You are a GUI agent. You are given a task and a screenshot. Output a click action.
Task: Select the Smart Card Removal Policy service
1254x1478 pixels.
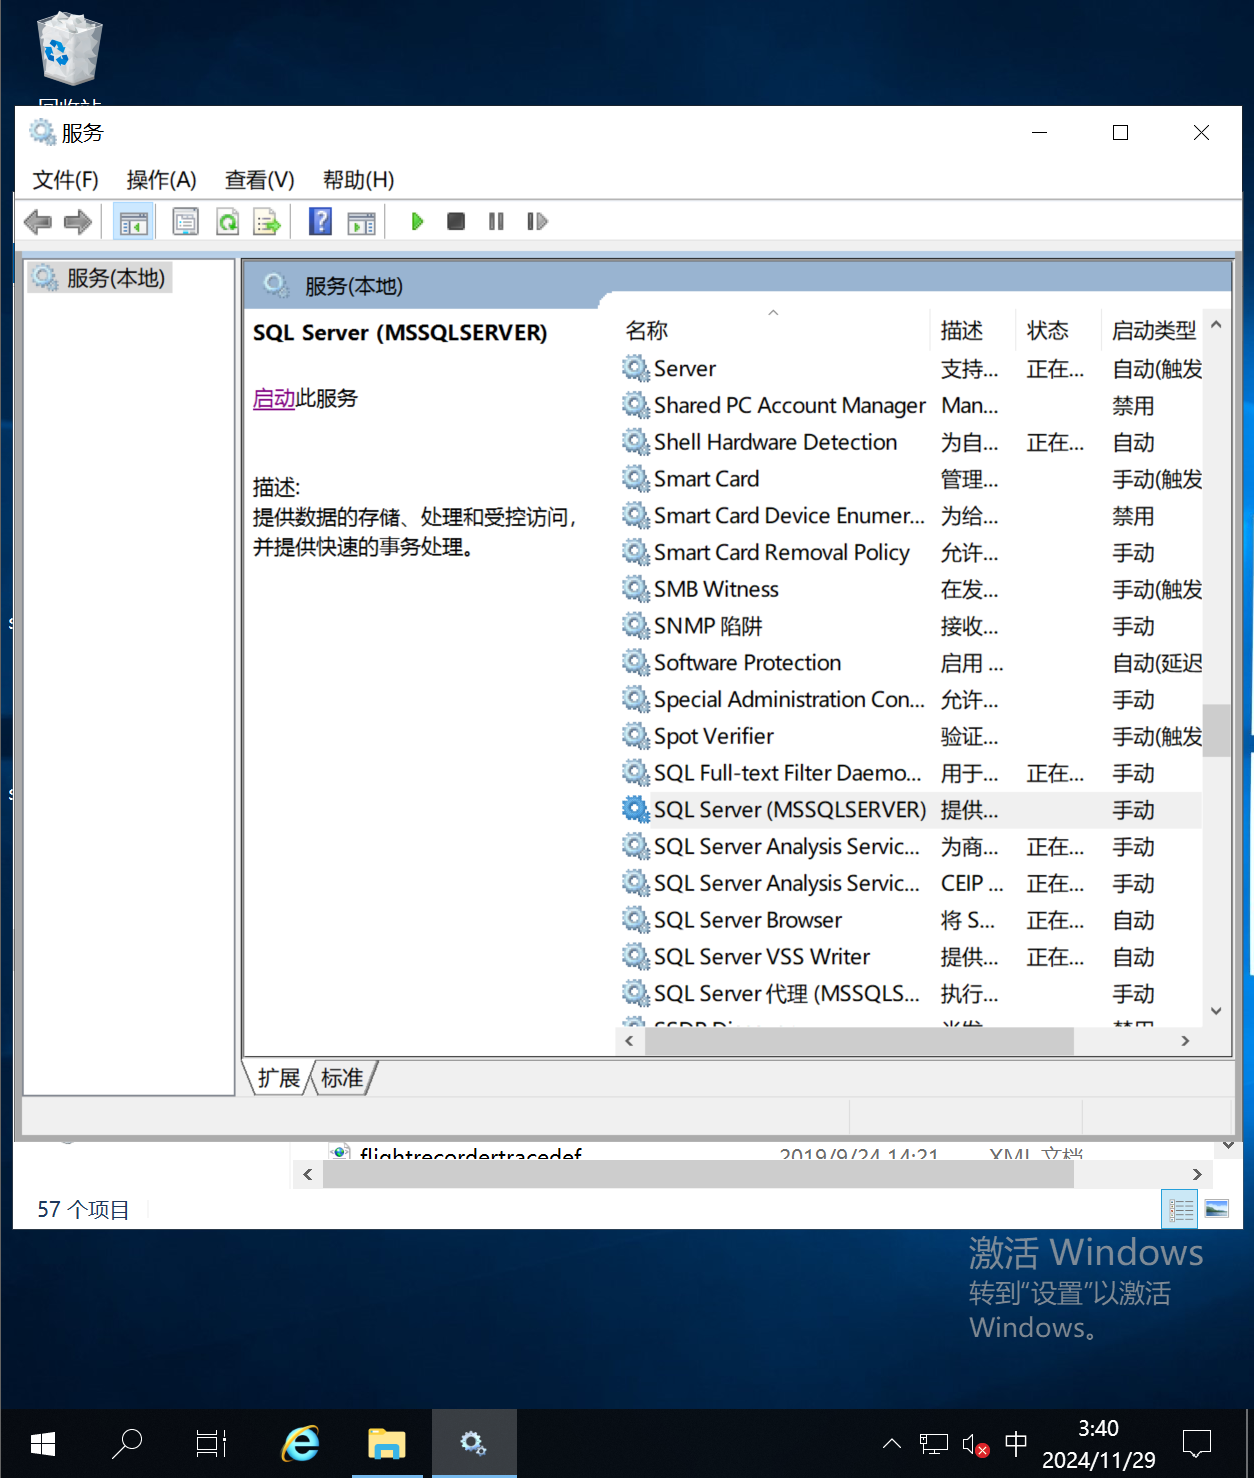coord(911,553)
